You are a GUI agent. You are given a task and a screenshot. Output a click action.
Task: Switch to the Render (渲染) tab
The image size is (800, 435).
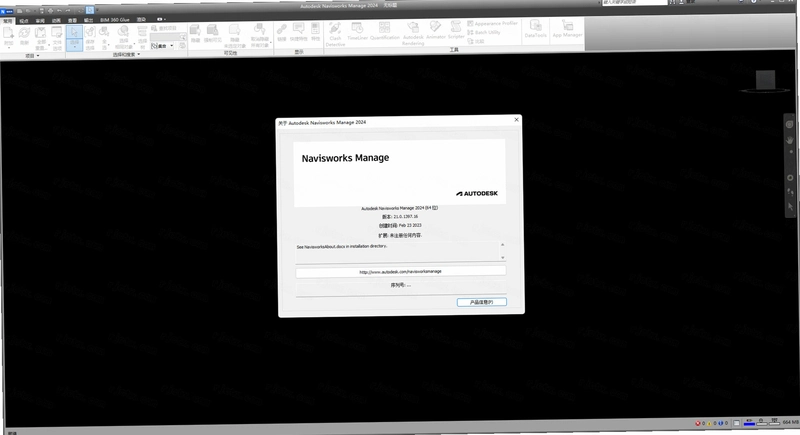[141, 20]
